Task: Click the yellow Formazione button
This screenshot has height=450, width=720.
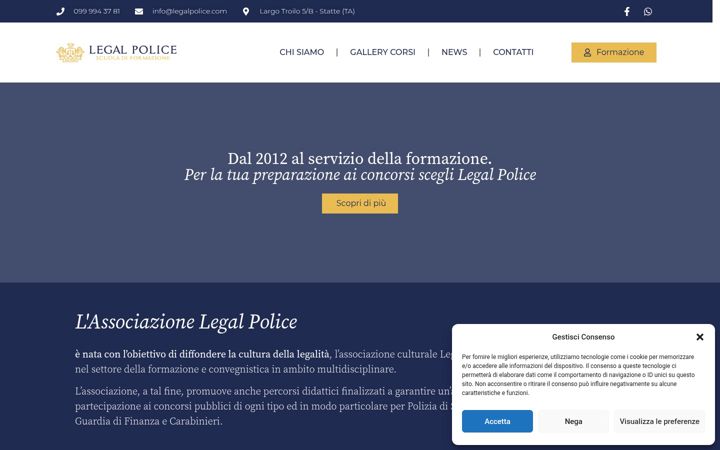Action: (x=613, y=52)
